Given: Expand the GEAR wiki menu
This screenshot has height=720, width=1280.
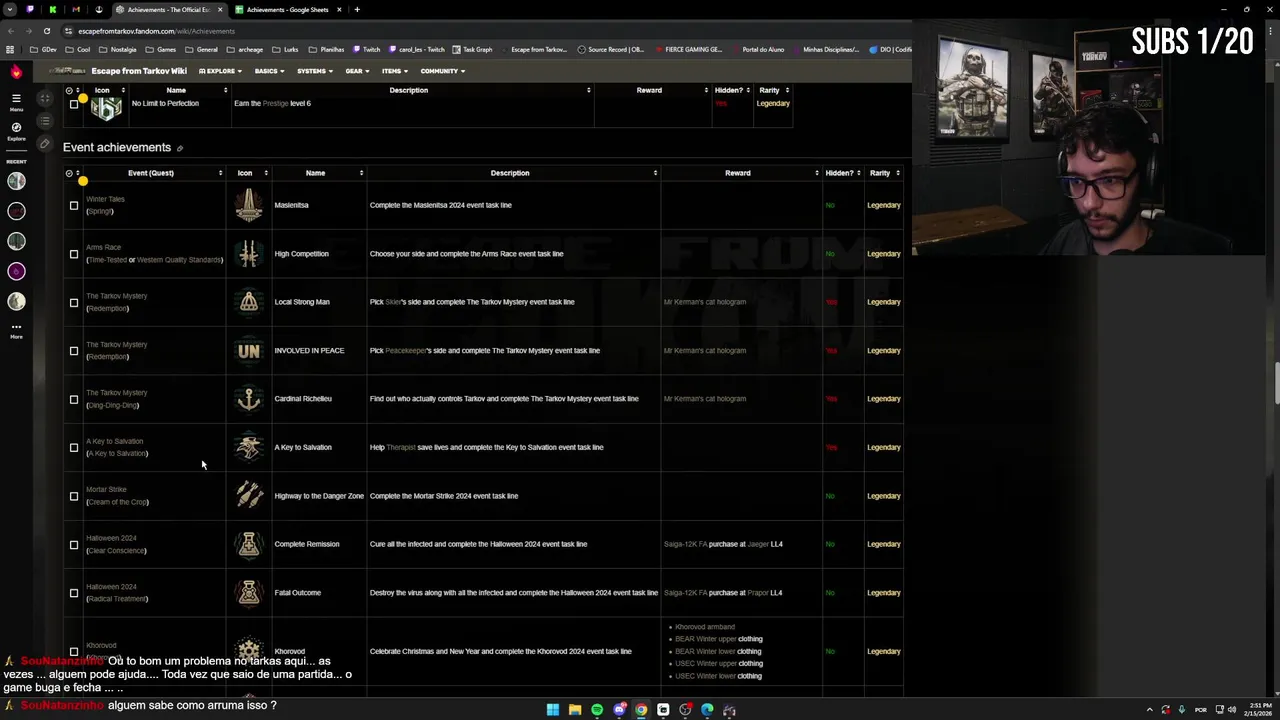Looking at the screenshot, I should pos(357,71).
